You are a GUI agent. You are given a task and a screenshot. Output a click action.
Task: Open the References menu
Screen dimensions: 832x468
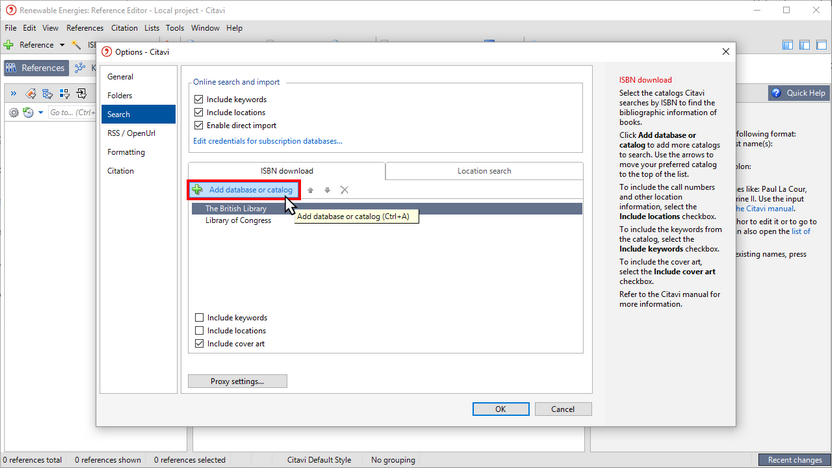click(85, 28)
